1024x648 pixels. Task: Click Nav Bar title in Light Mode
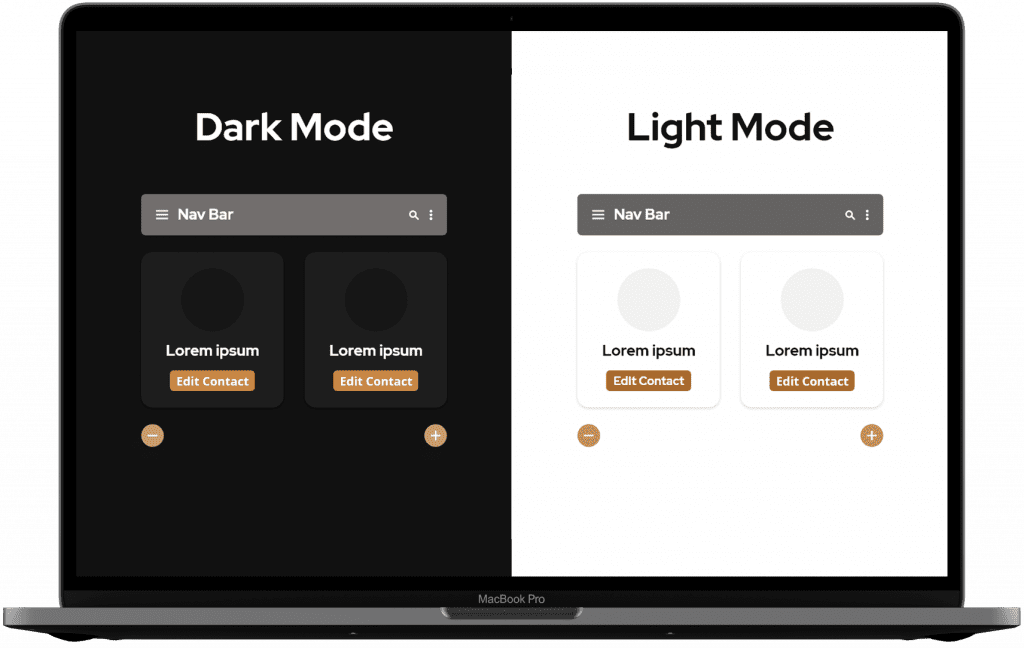[x=641, y=215]
